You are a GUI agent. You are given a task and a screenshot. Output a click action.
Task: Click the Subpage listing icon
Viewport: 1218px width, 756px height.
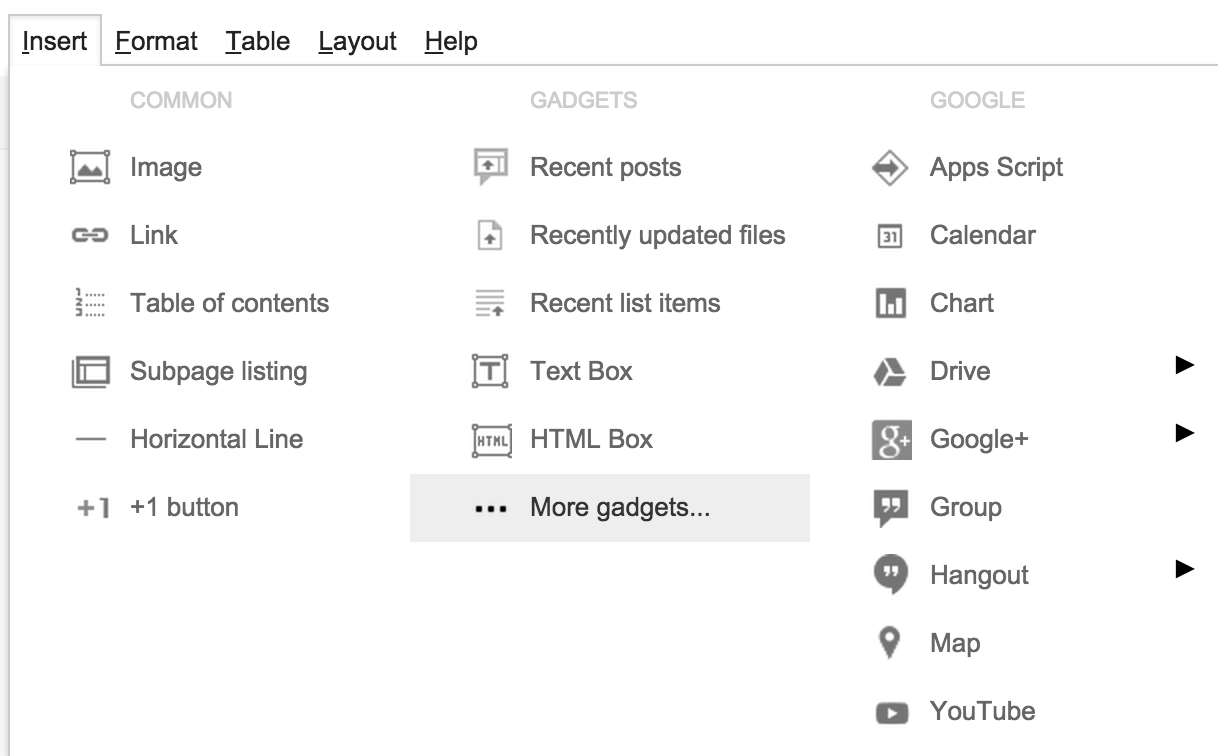(x=90, y=372)
